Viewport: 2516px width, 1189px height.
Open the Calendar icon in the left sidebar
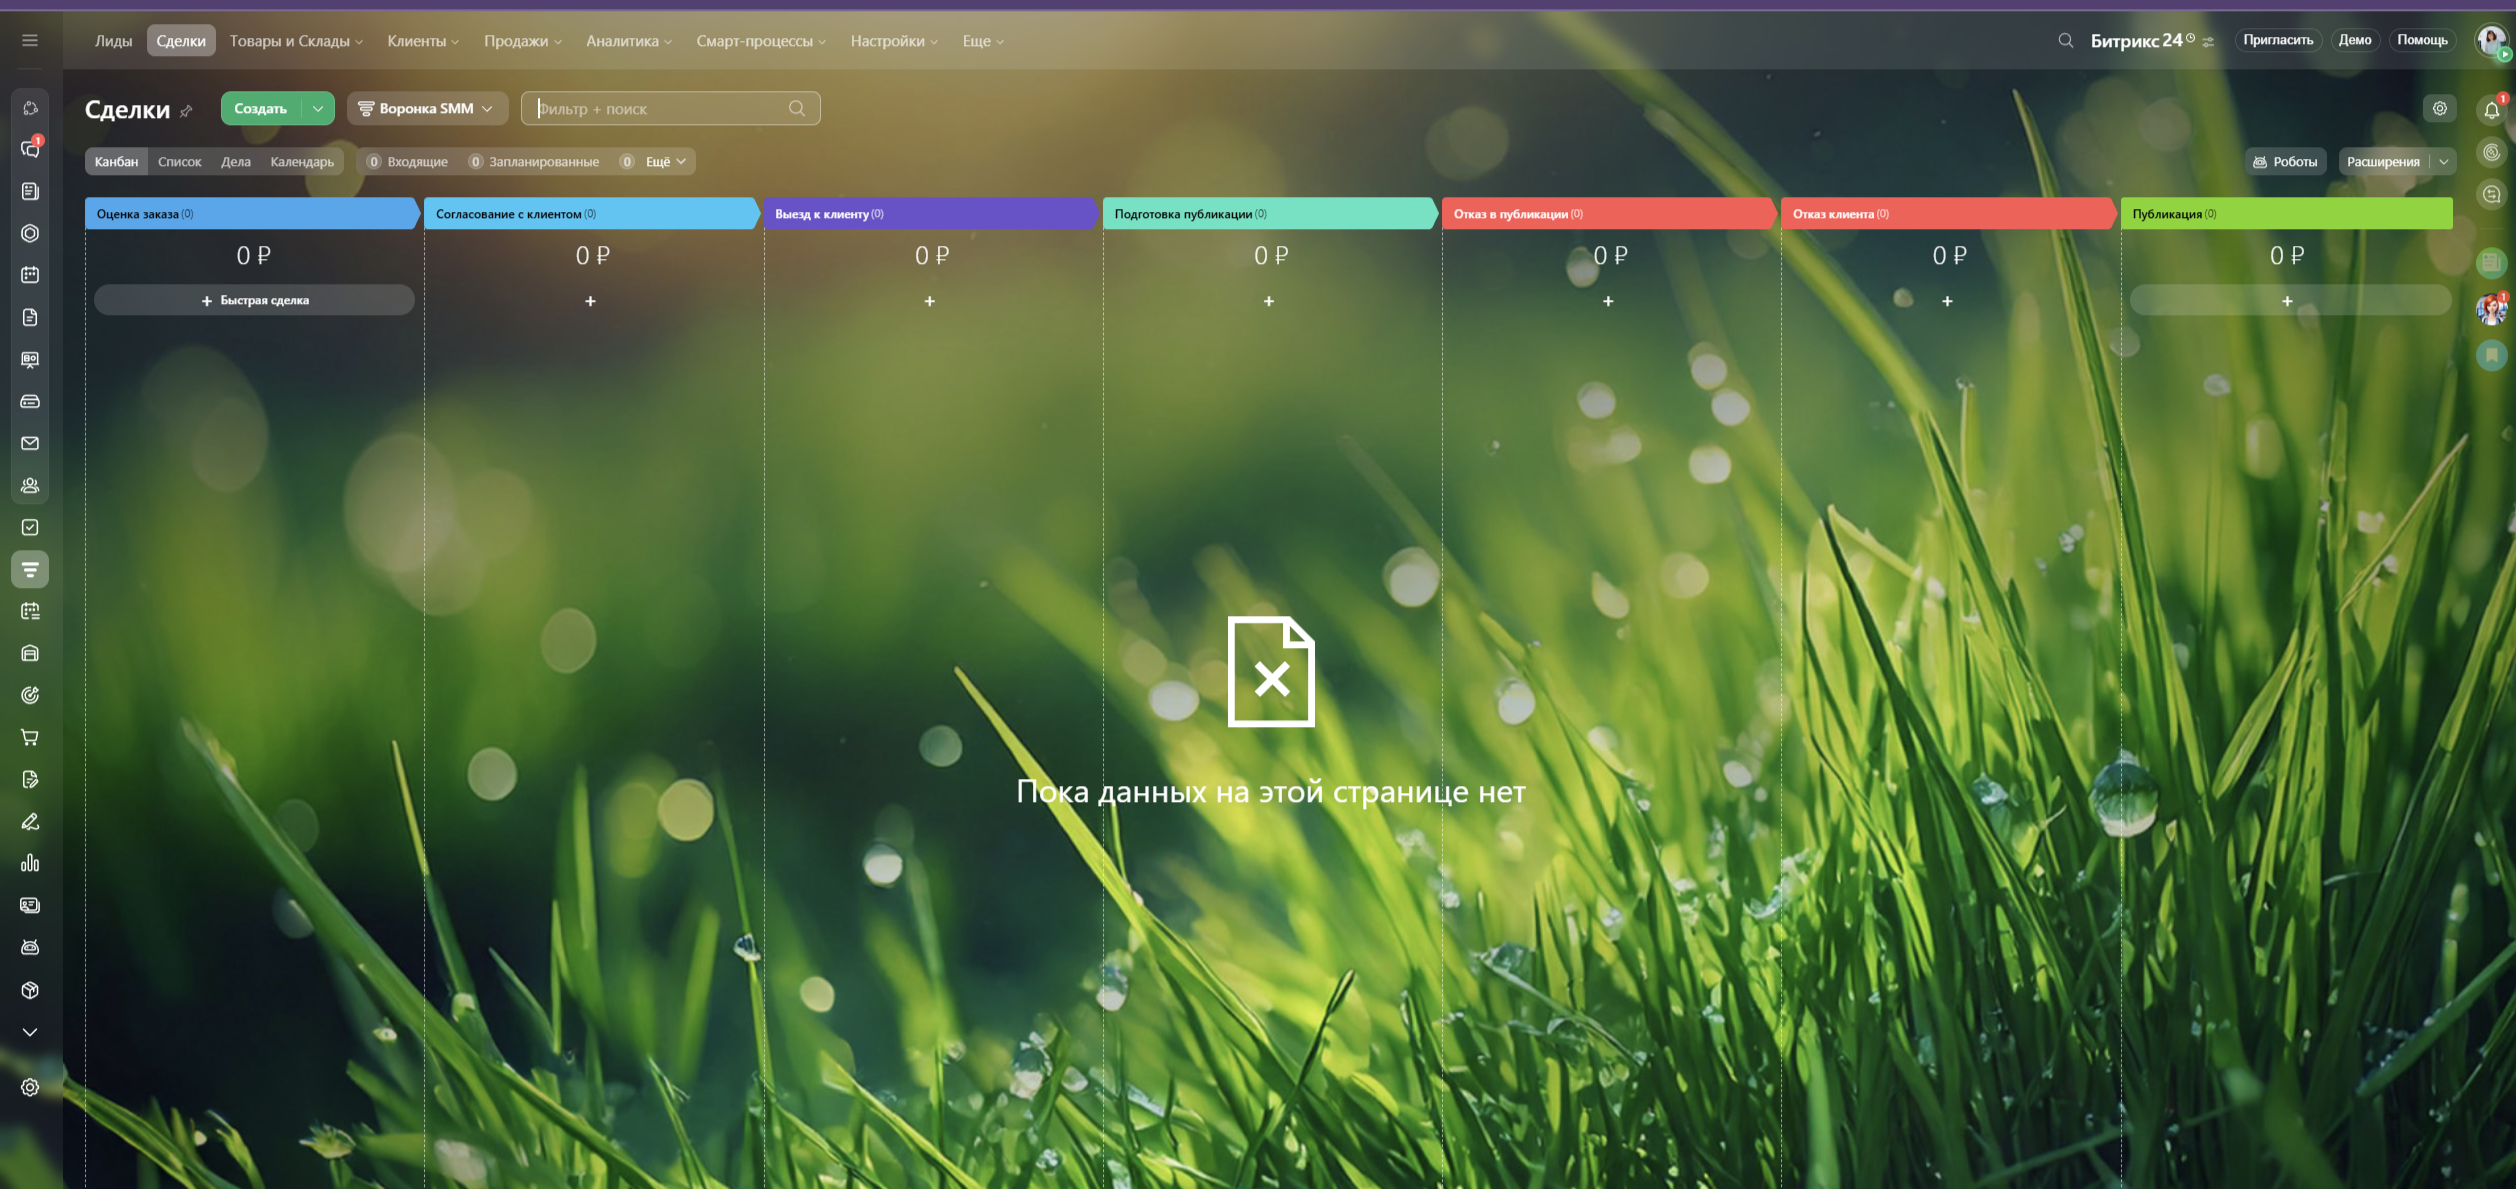[30, 275]
